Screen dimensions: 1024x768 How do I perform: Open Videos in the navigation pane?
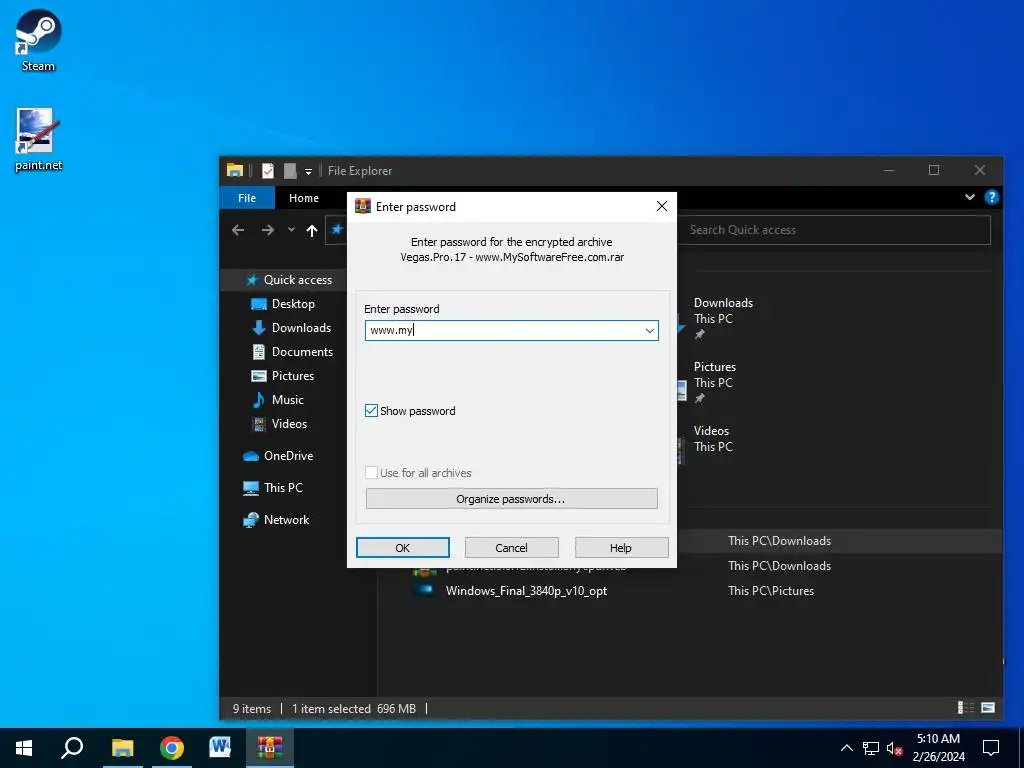click(289, 424)
